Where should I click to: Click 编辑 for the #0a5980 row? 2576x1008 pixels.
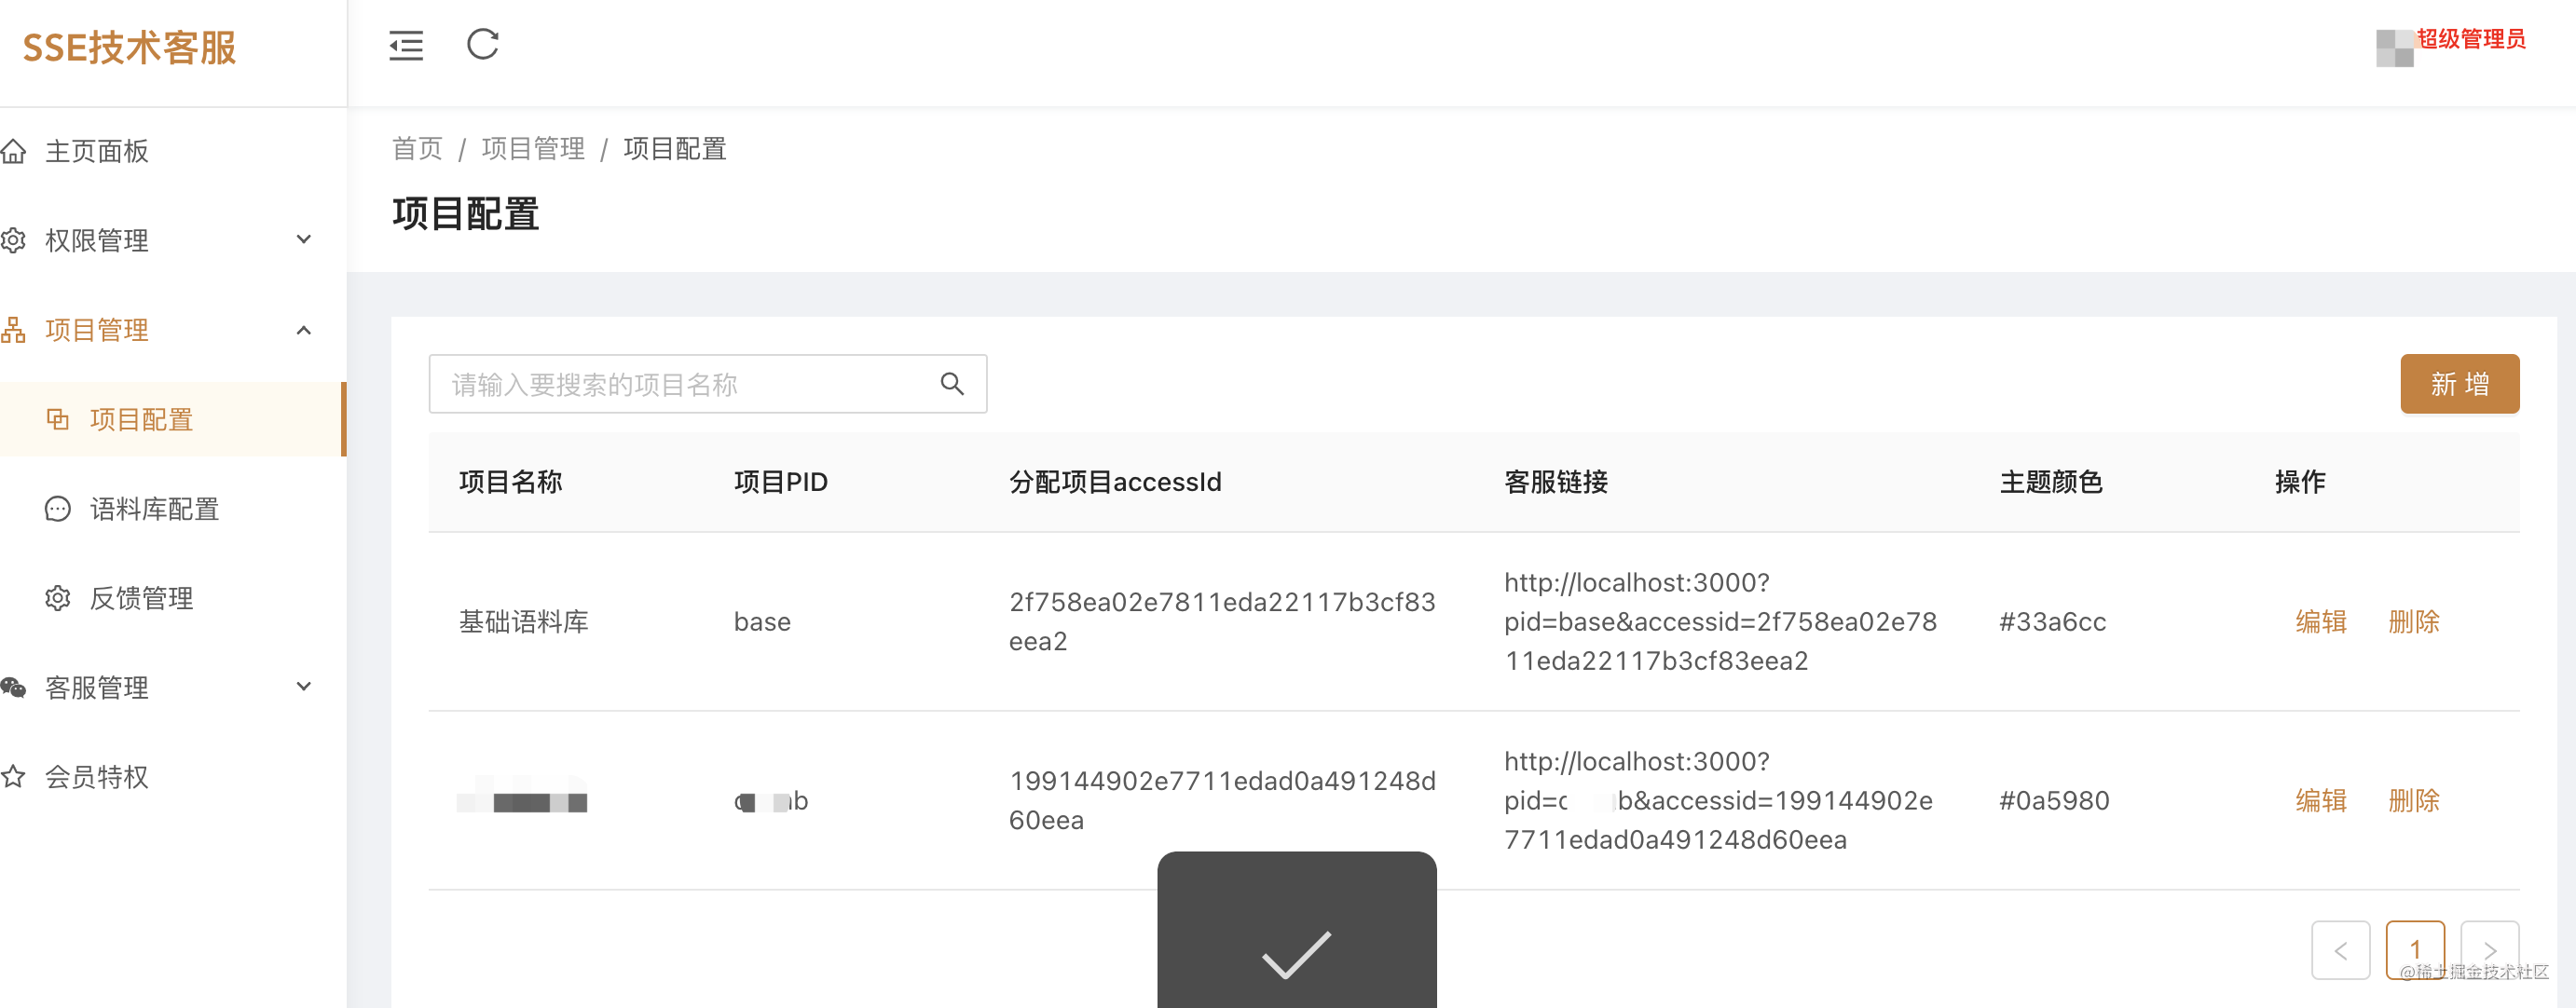tap(2321, 800)
